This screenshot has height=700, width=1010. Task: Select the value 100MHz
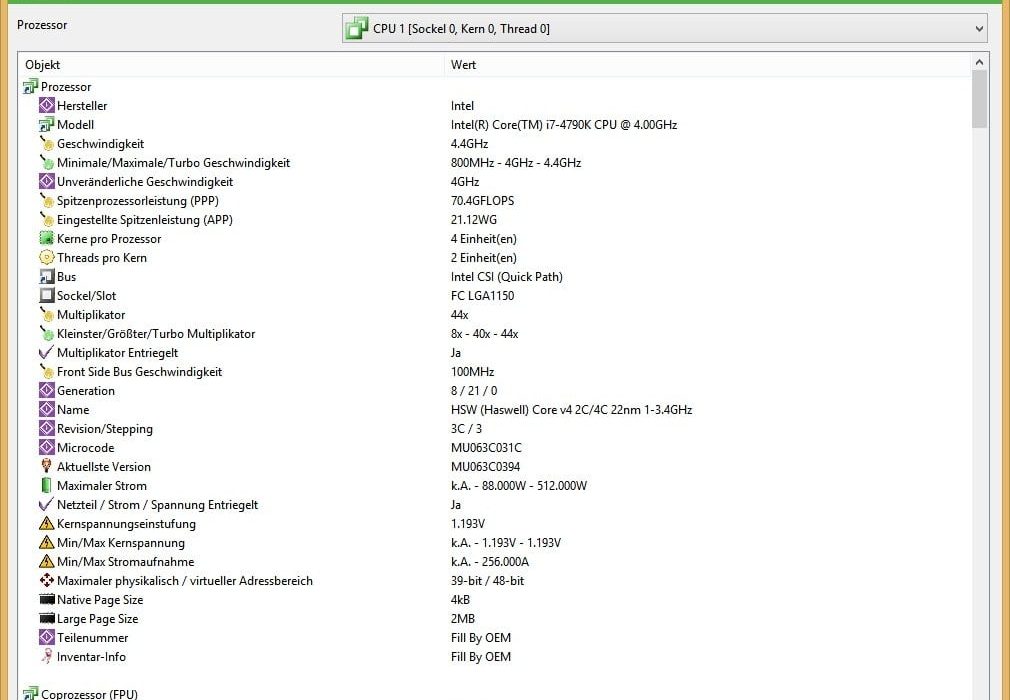coord(472,371)
